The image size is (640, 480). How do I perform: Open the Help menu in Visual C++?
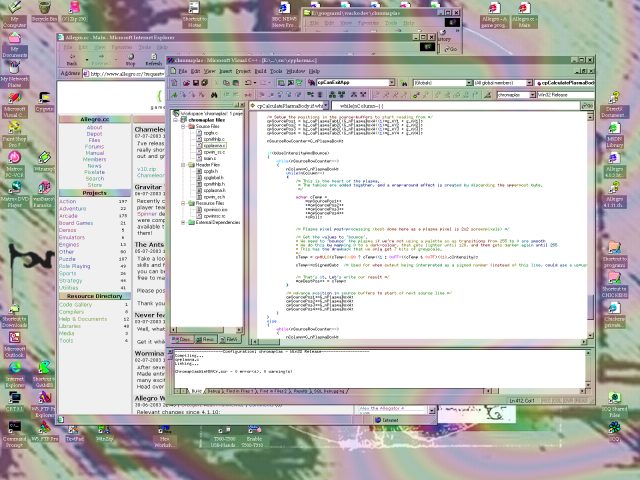[x=314, y=71]
